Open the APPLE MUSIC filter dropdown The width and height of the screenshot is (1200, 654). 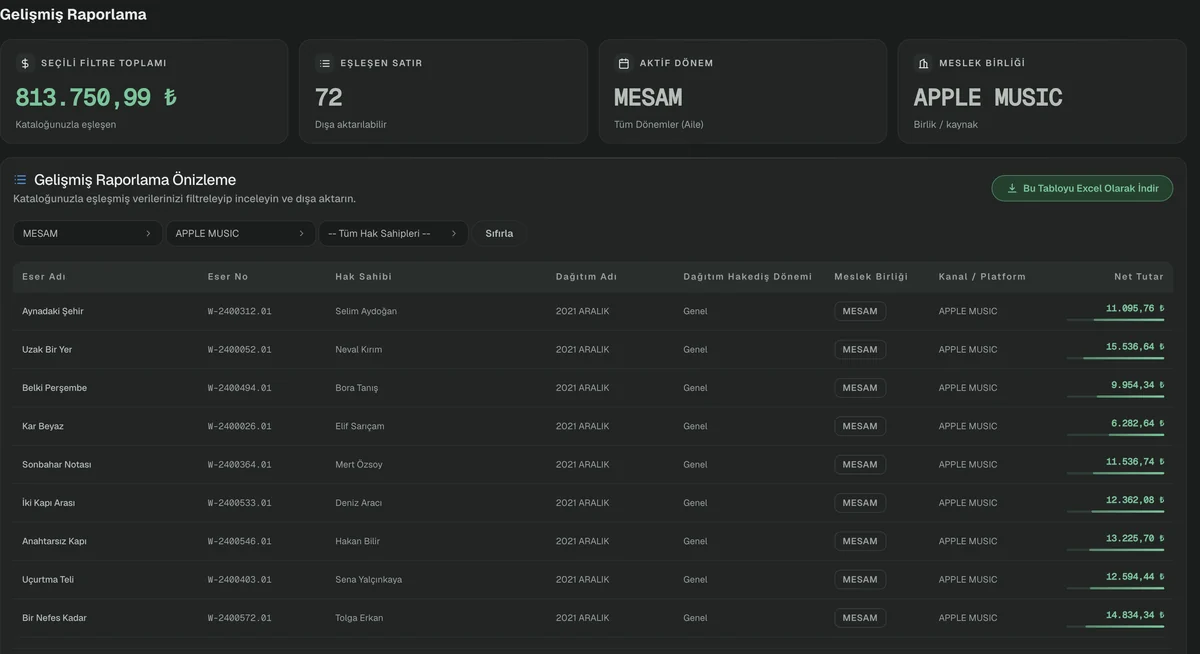(x=240, y=233)
